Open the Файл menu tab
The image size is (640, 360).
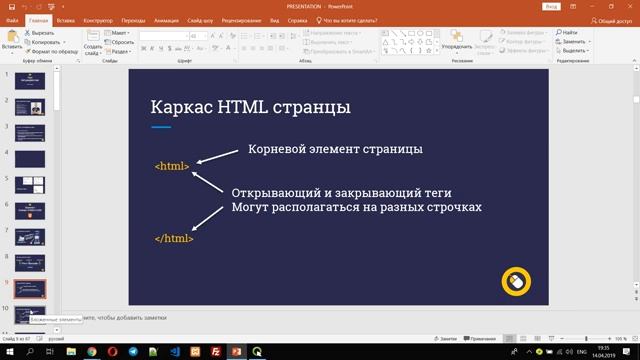[12, 20]
